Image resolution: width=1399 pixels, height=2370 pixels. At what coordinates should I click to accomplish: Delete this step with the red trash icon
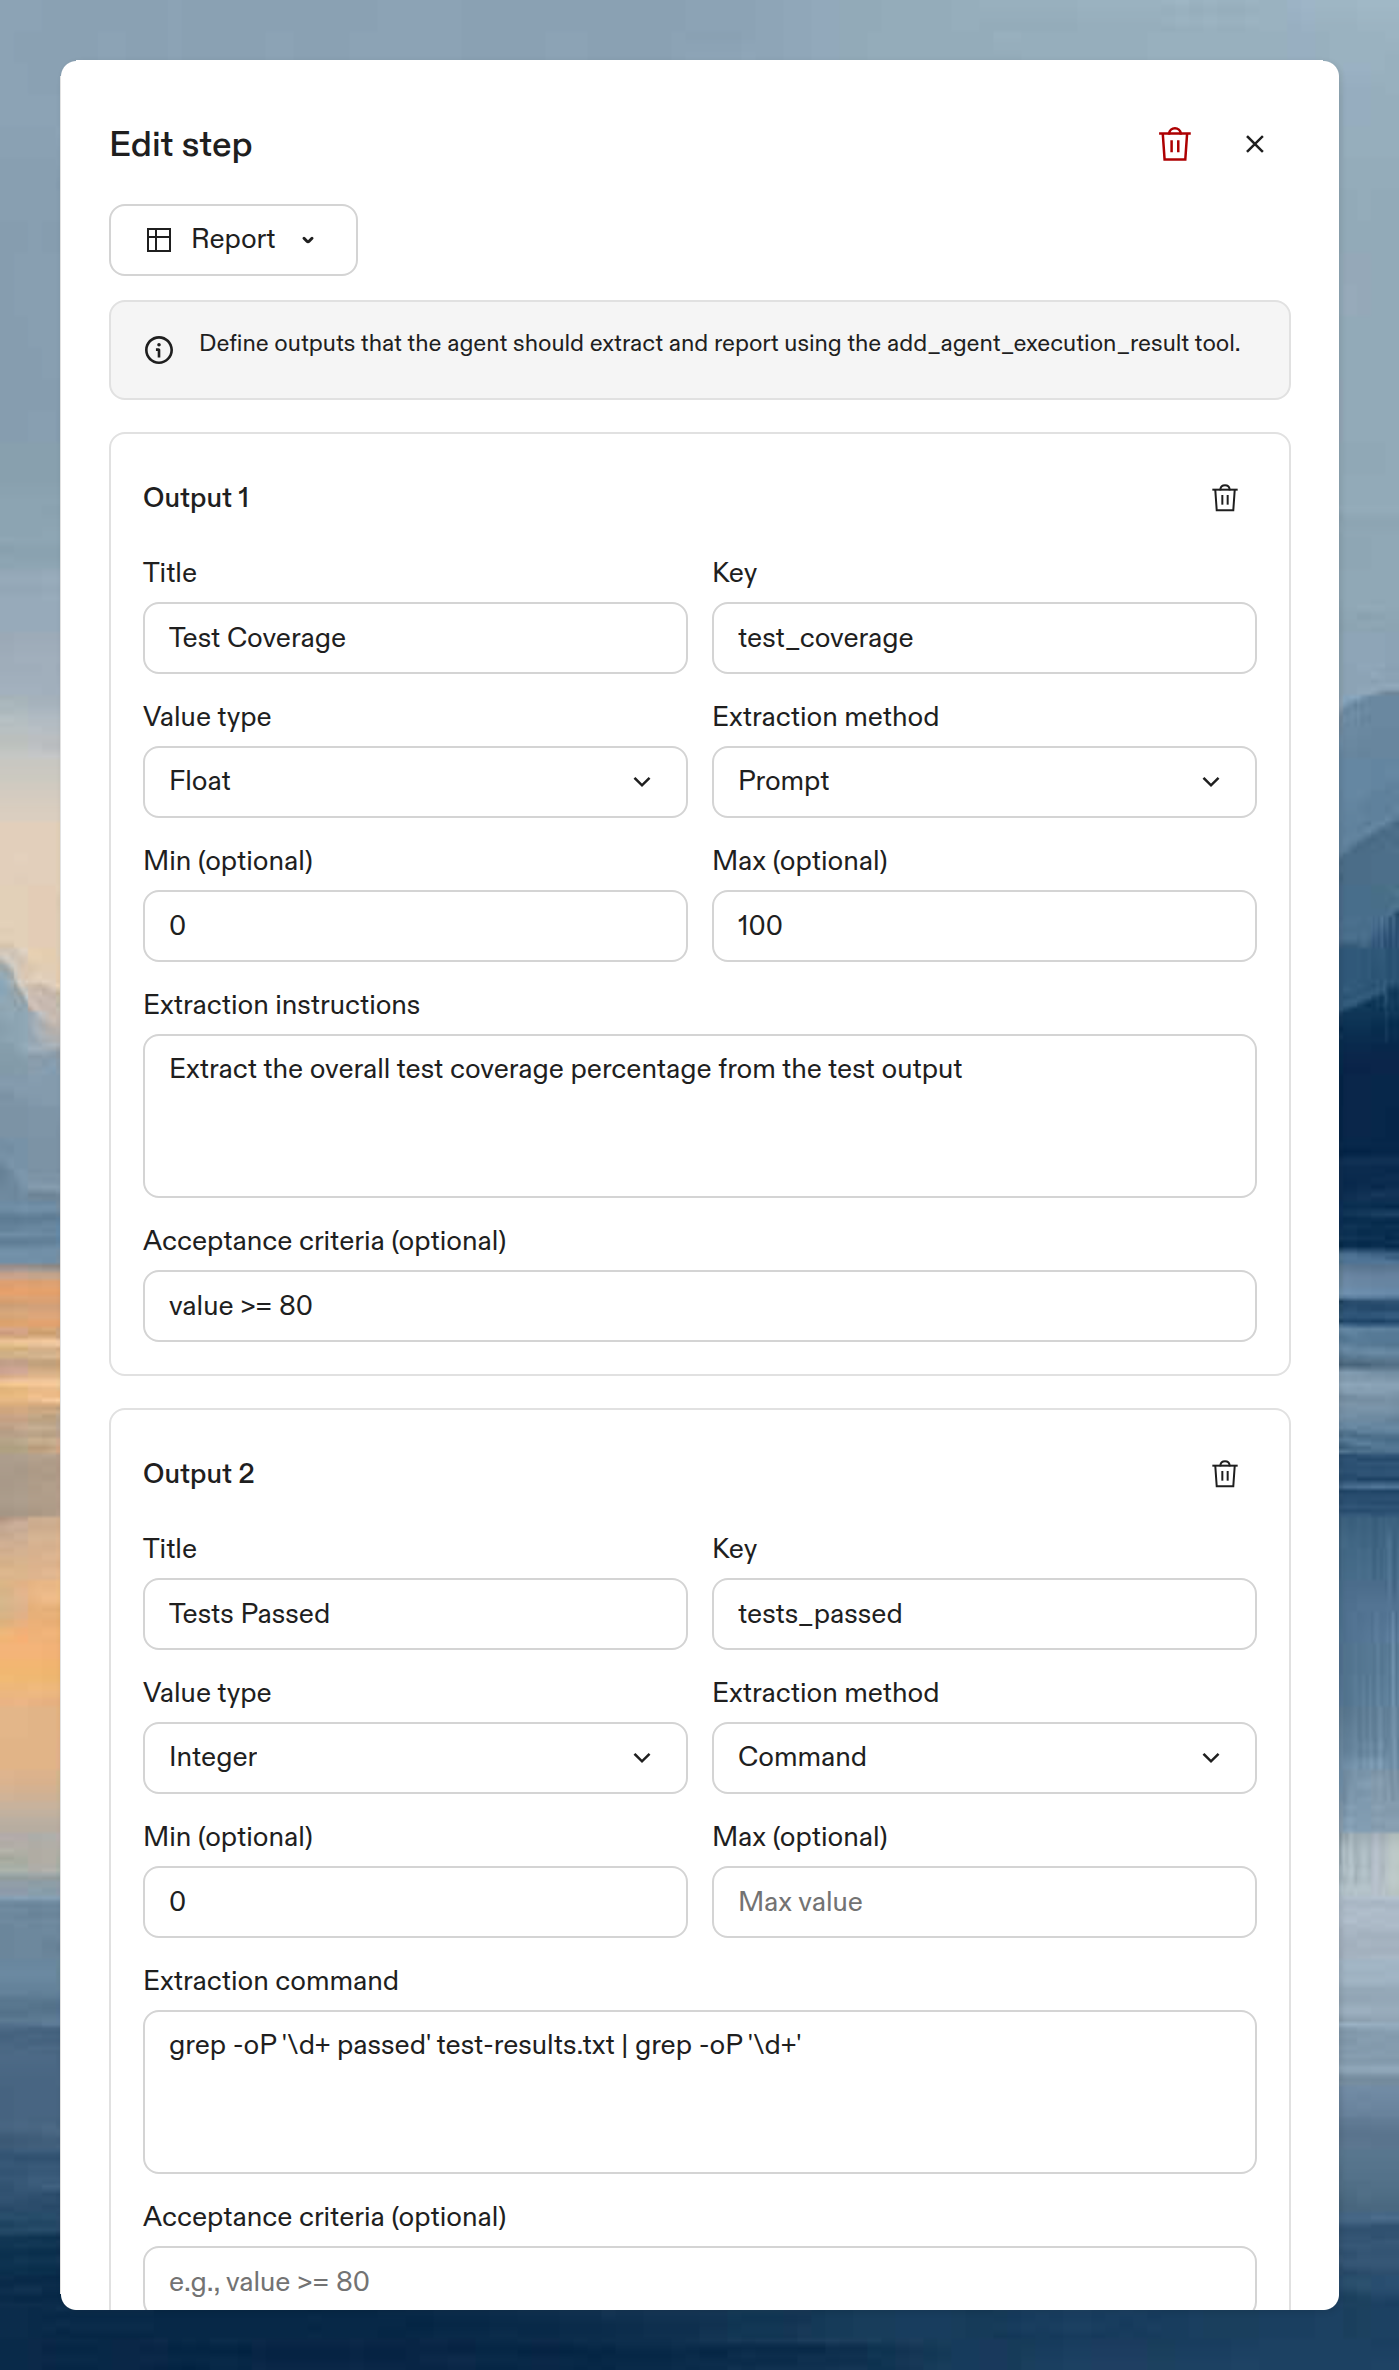coord(1174,144)
